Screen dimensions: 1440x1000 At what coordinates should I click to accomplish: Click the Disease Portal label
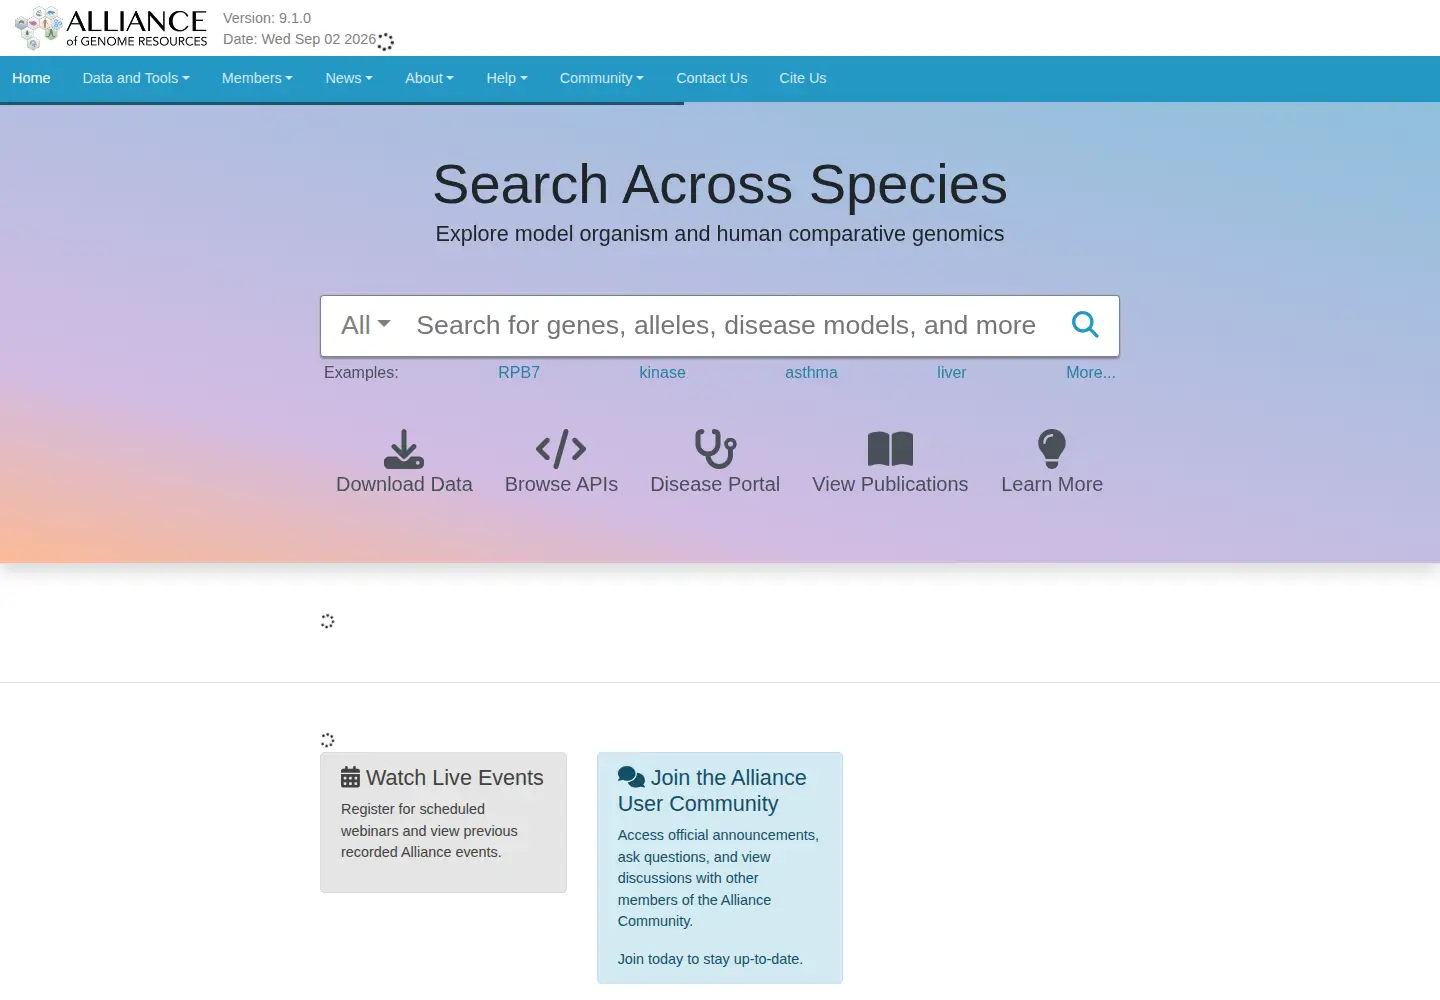point(715,484)
